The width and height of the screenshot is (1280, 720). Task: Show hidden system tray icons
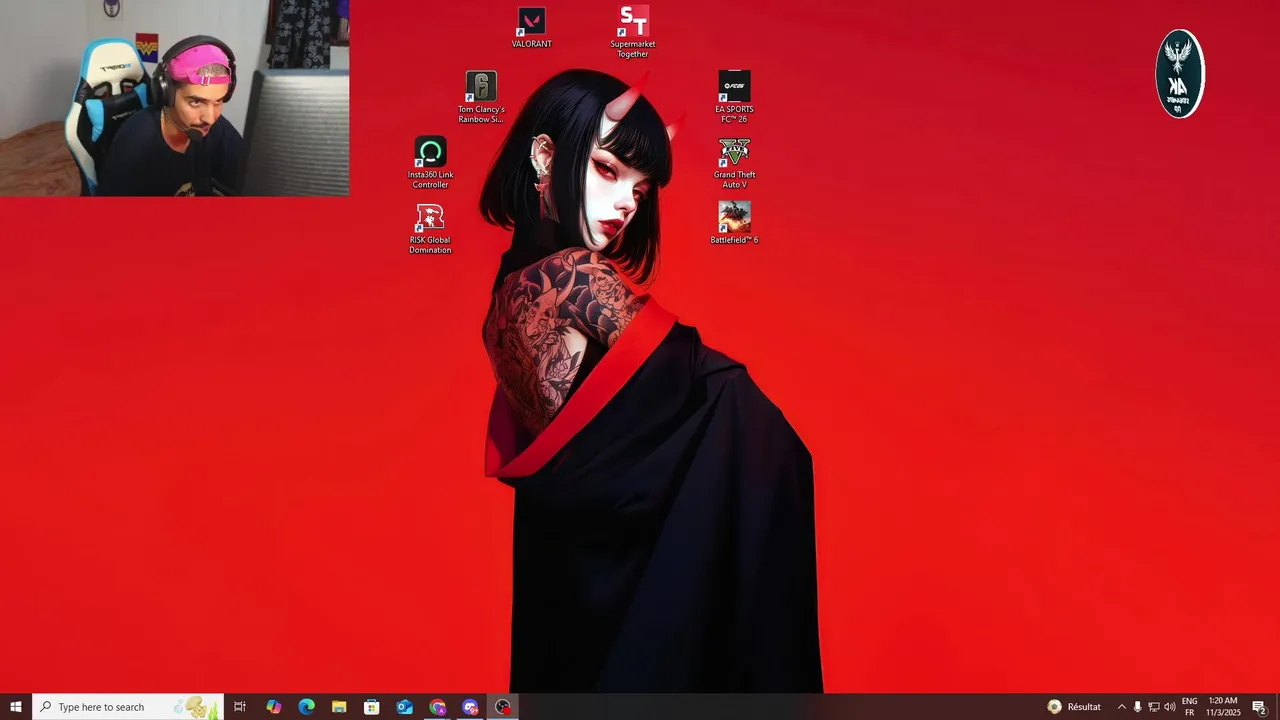[1121, 707]
